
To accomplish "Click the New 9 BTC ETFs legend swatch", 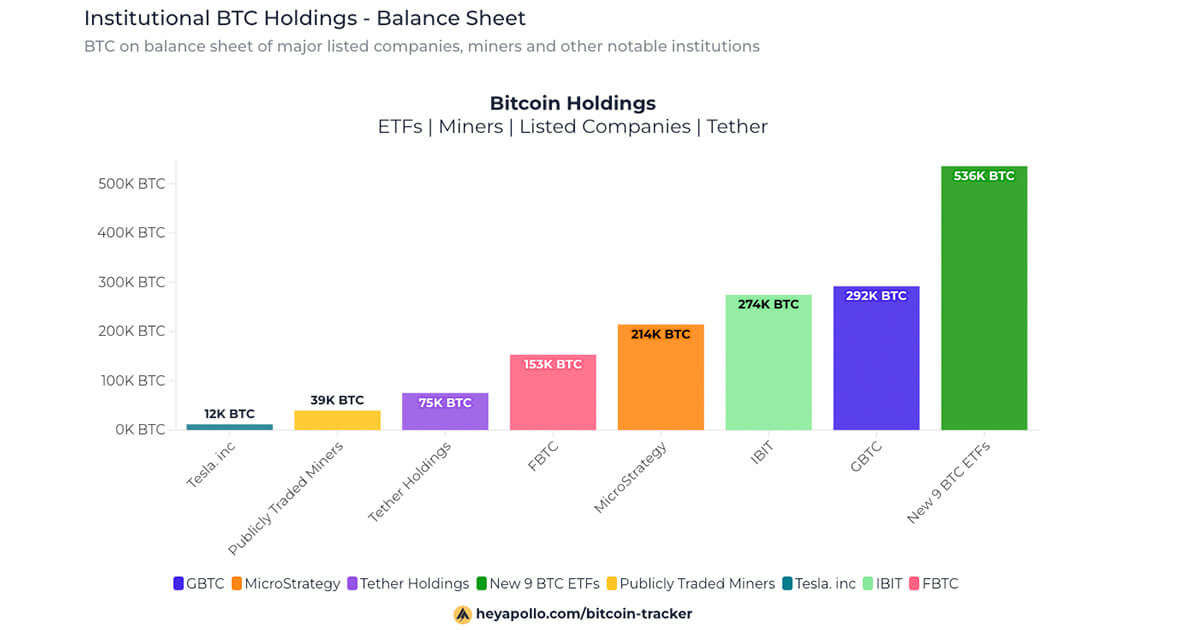I will [x=482, y=583].
